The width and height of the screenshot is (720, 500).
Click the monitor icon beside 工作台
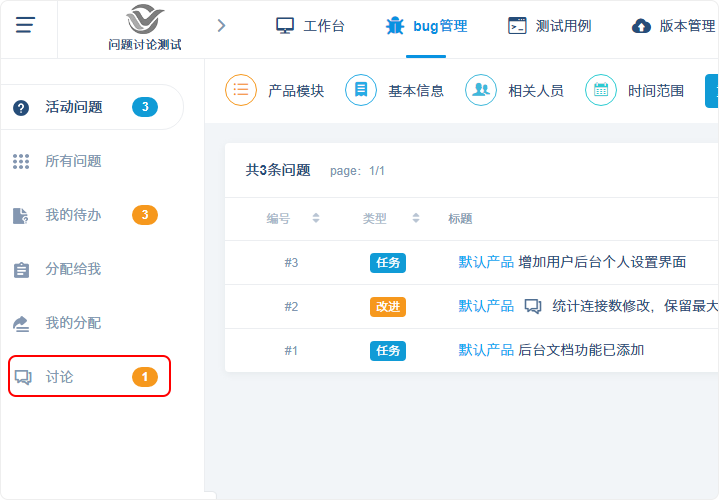(x=285, y=26)
